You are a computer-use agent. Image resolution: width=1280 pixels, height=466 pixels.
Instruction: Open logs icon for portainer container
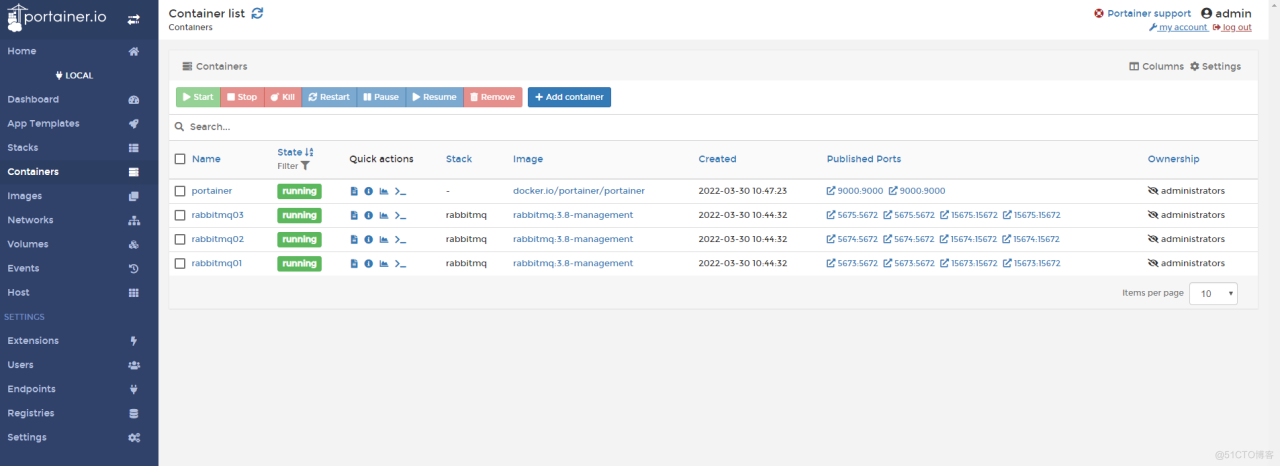[x=354, y=191]
